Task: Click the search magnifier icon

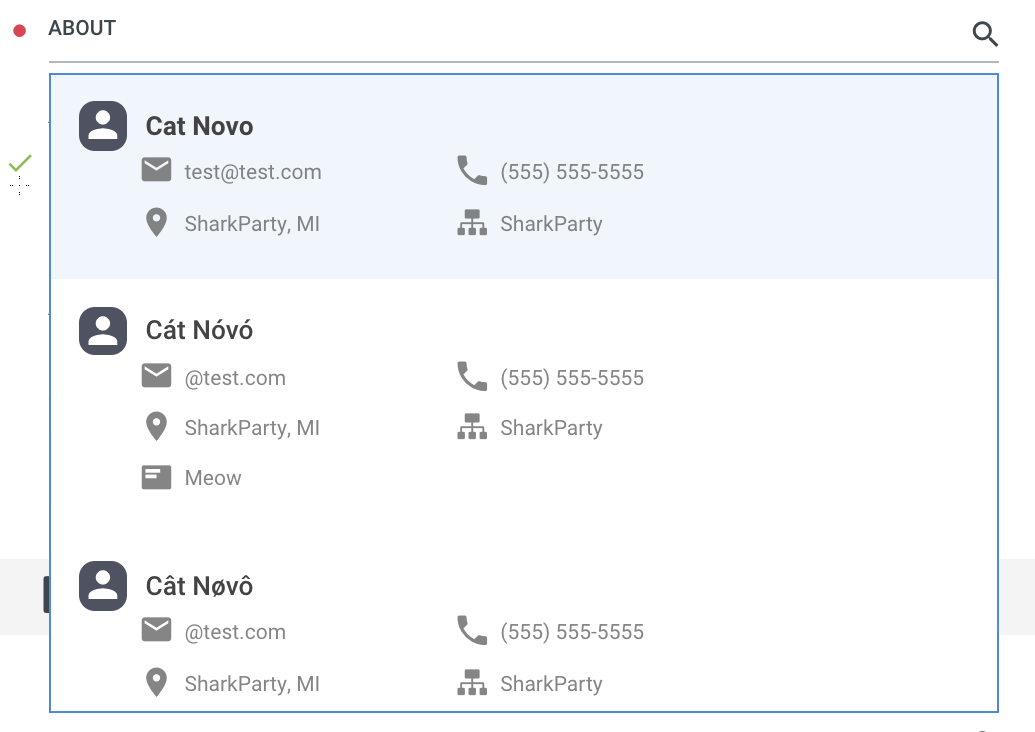Action: [985, 34]
